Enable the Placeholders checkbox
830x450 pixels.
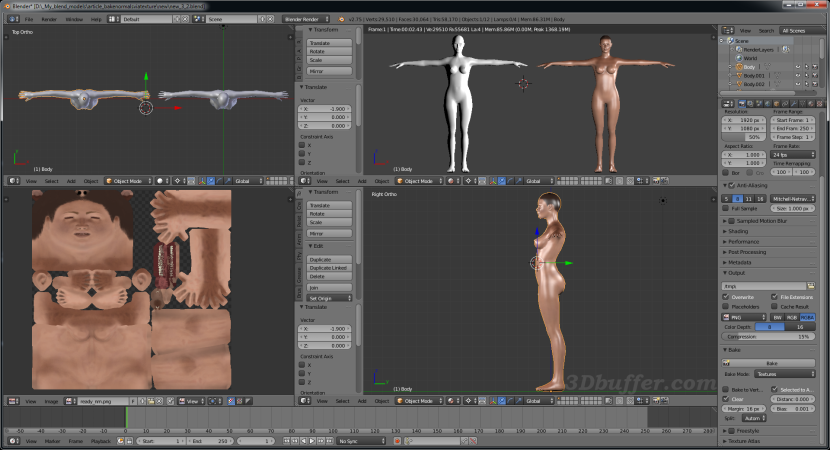click(727, 307)
